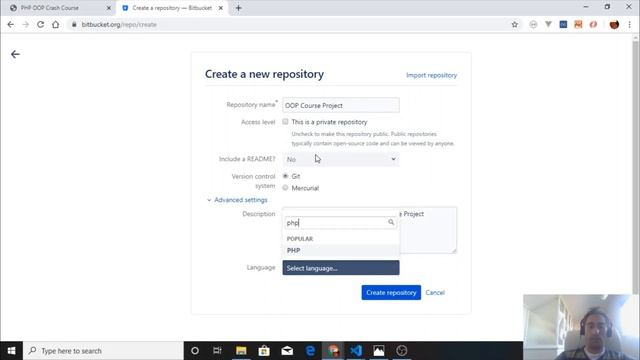Click the orange extension icon
640x360 pixels.
pyautogui.click(x=578, y=24)
